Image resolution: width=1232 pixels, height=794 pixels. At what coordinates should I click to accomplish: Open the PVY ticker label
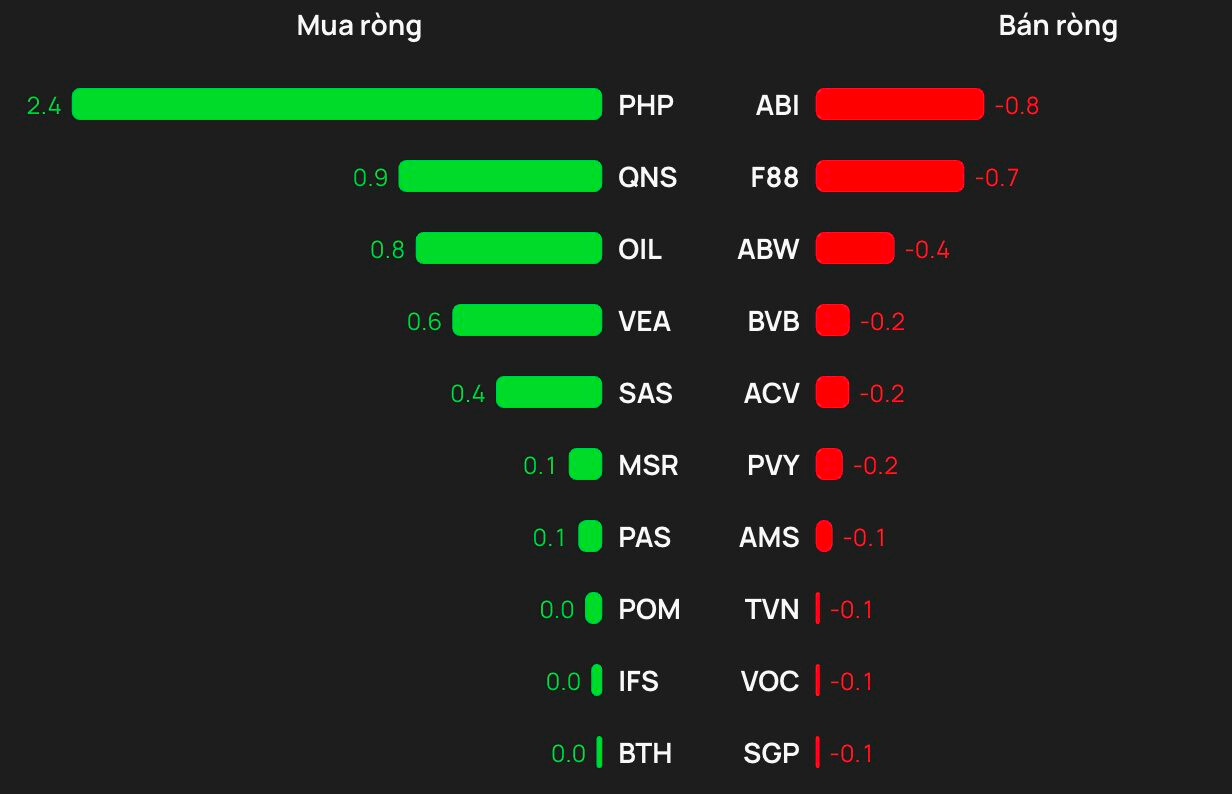pyautogui.click(x=773, y=465)
